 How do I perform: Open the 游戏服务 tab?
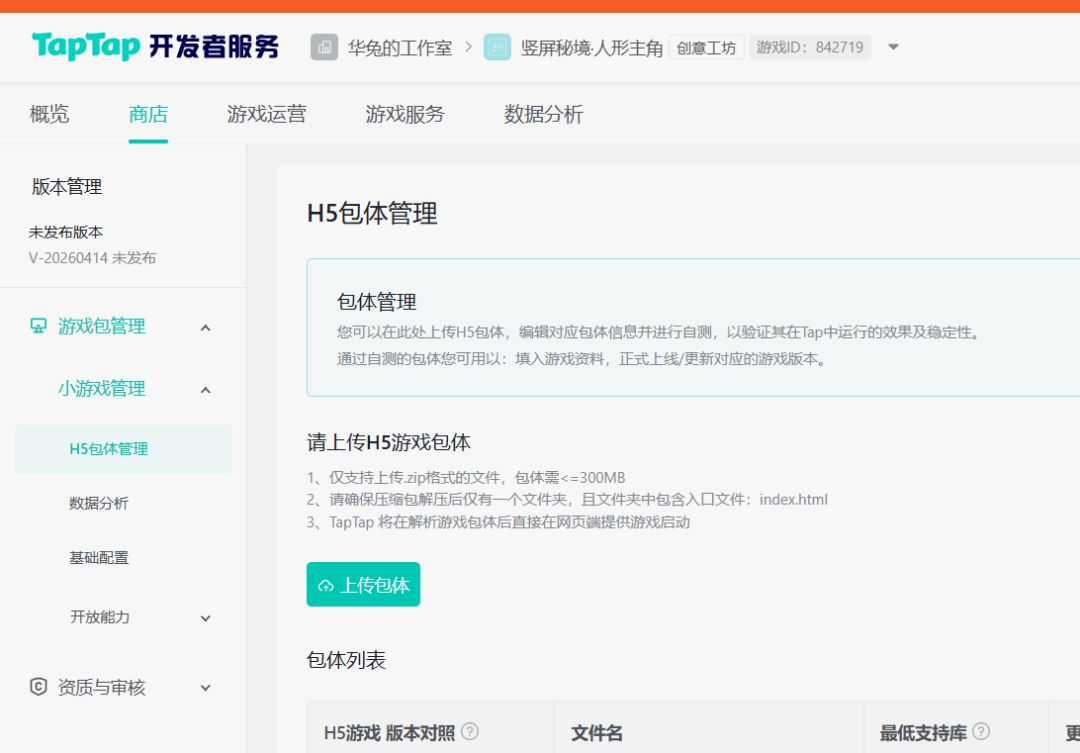(x=405, y=114)
